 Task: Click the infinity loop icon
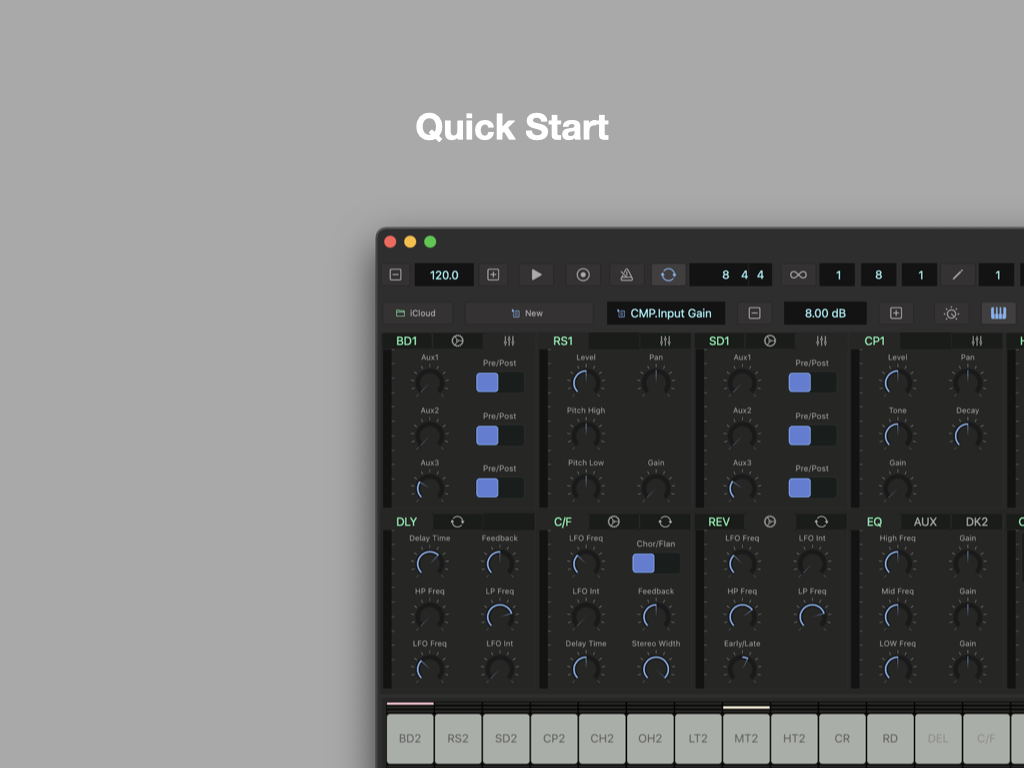point(798,275)
